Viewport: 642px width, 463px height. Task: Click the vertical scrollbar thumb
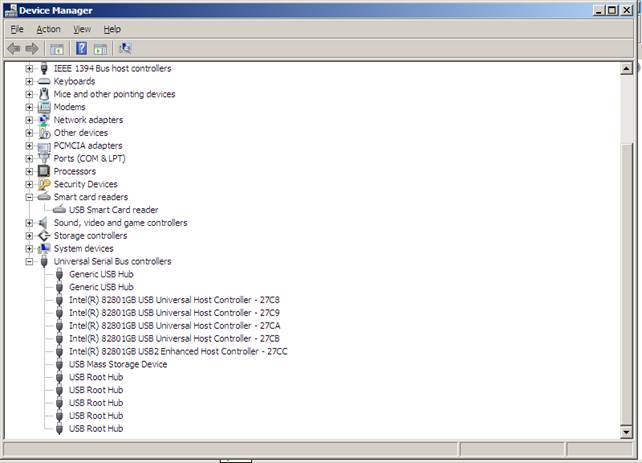tap(626, 284)
